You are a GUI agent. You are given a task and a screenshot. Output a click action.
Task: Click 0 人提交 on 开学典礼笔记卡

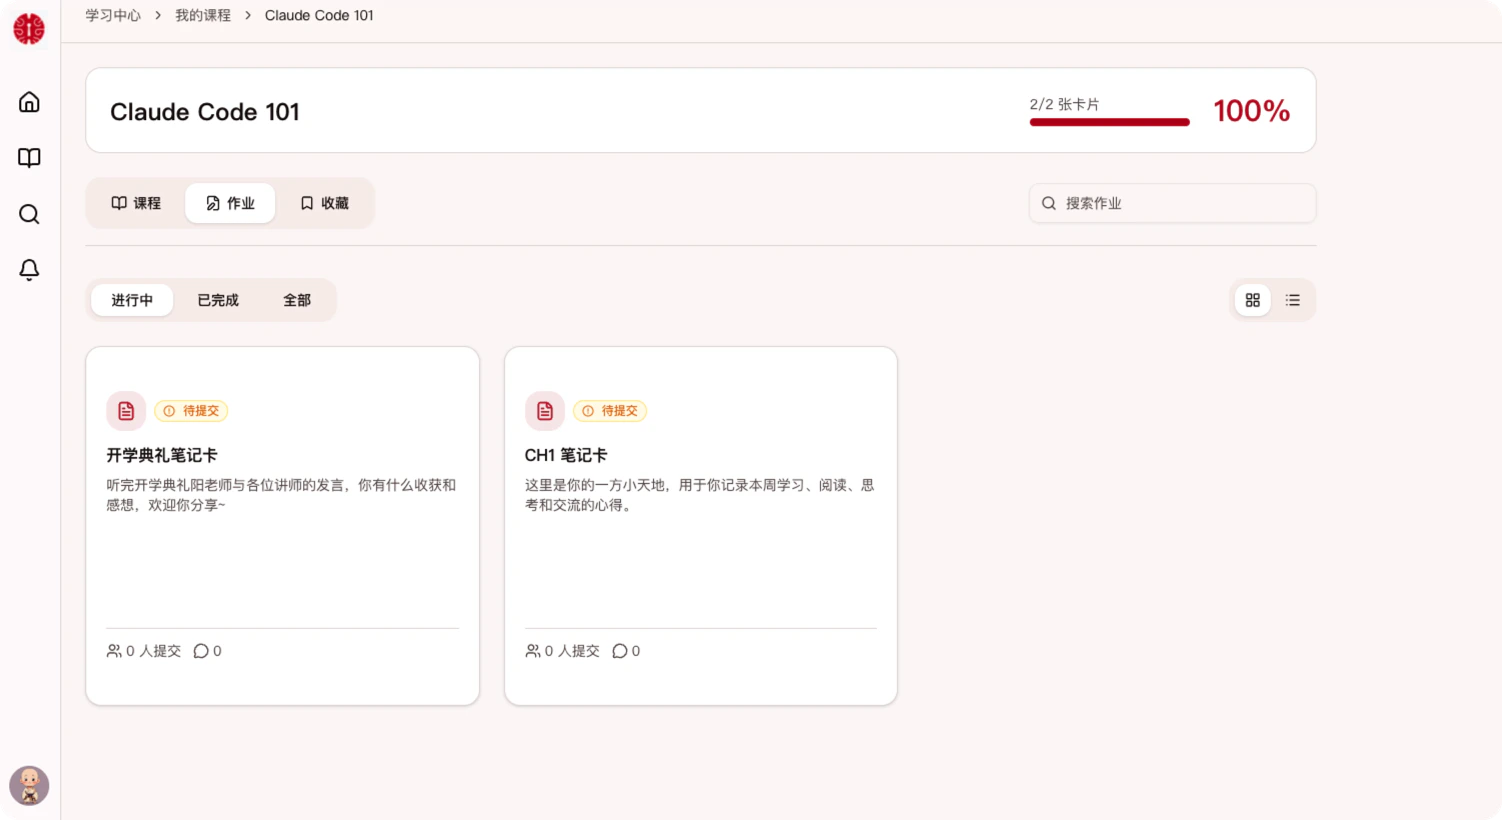(144, 651)
